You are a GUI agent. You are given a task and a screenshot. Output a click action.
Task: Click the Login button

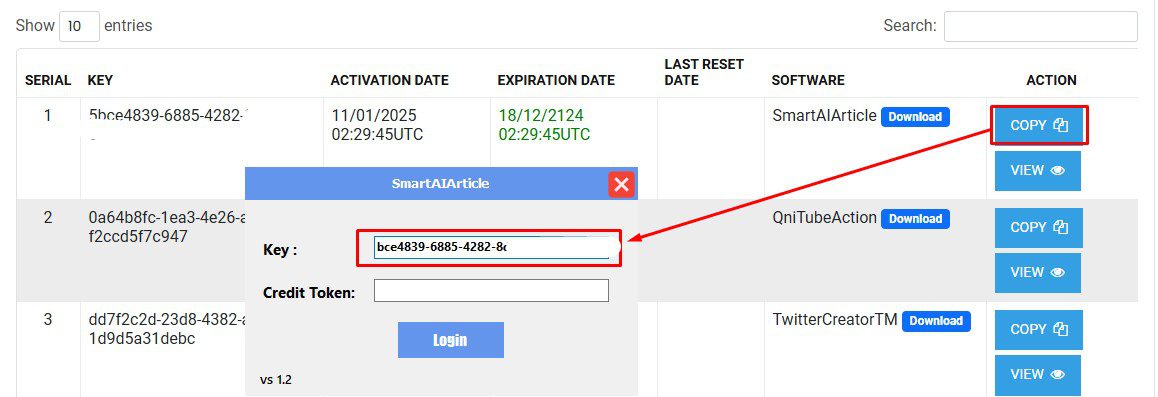click(450, 340)
